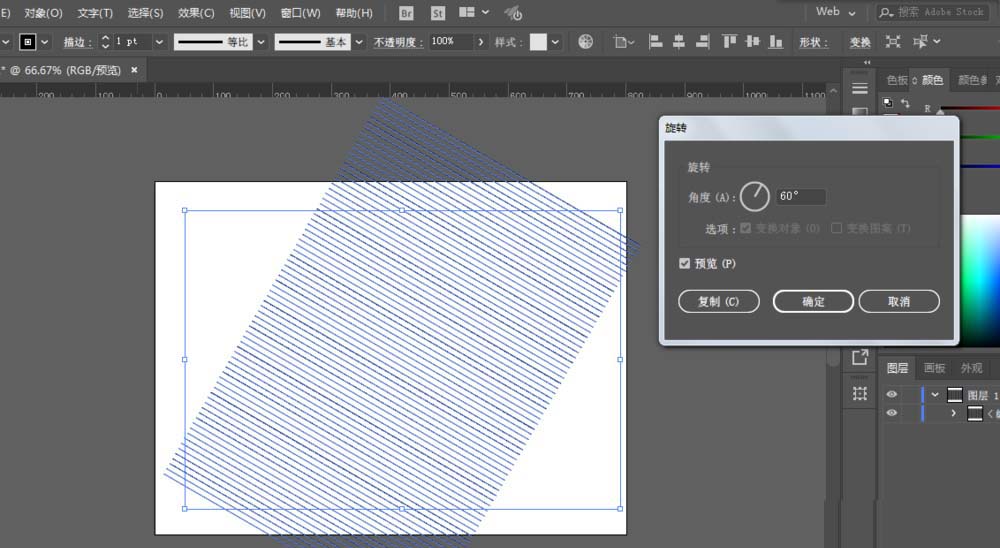Open Adobe Stock via the St icon

pyautogui.click(x=438, y=13)
